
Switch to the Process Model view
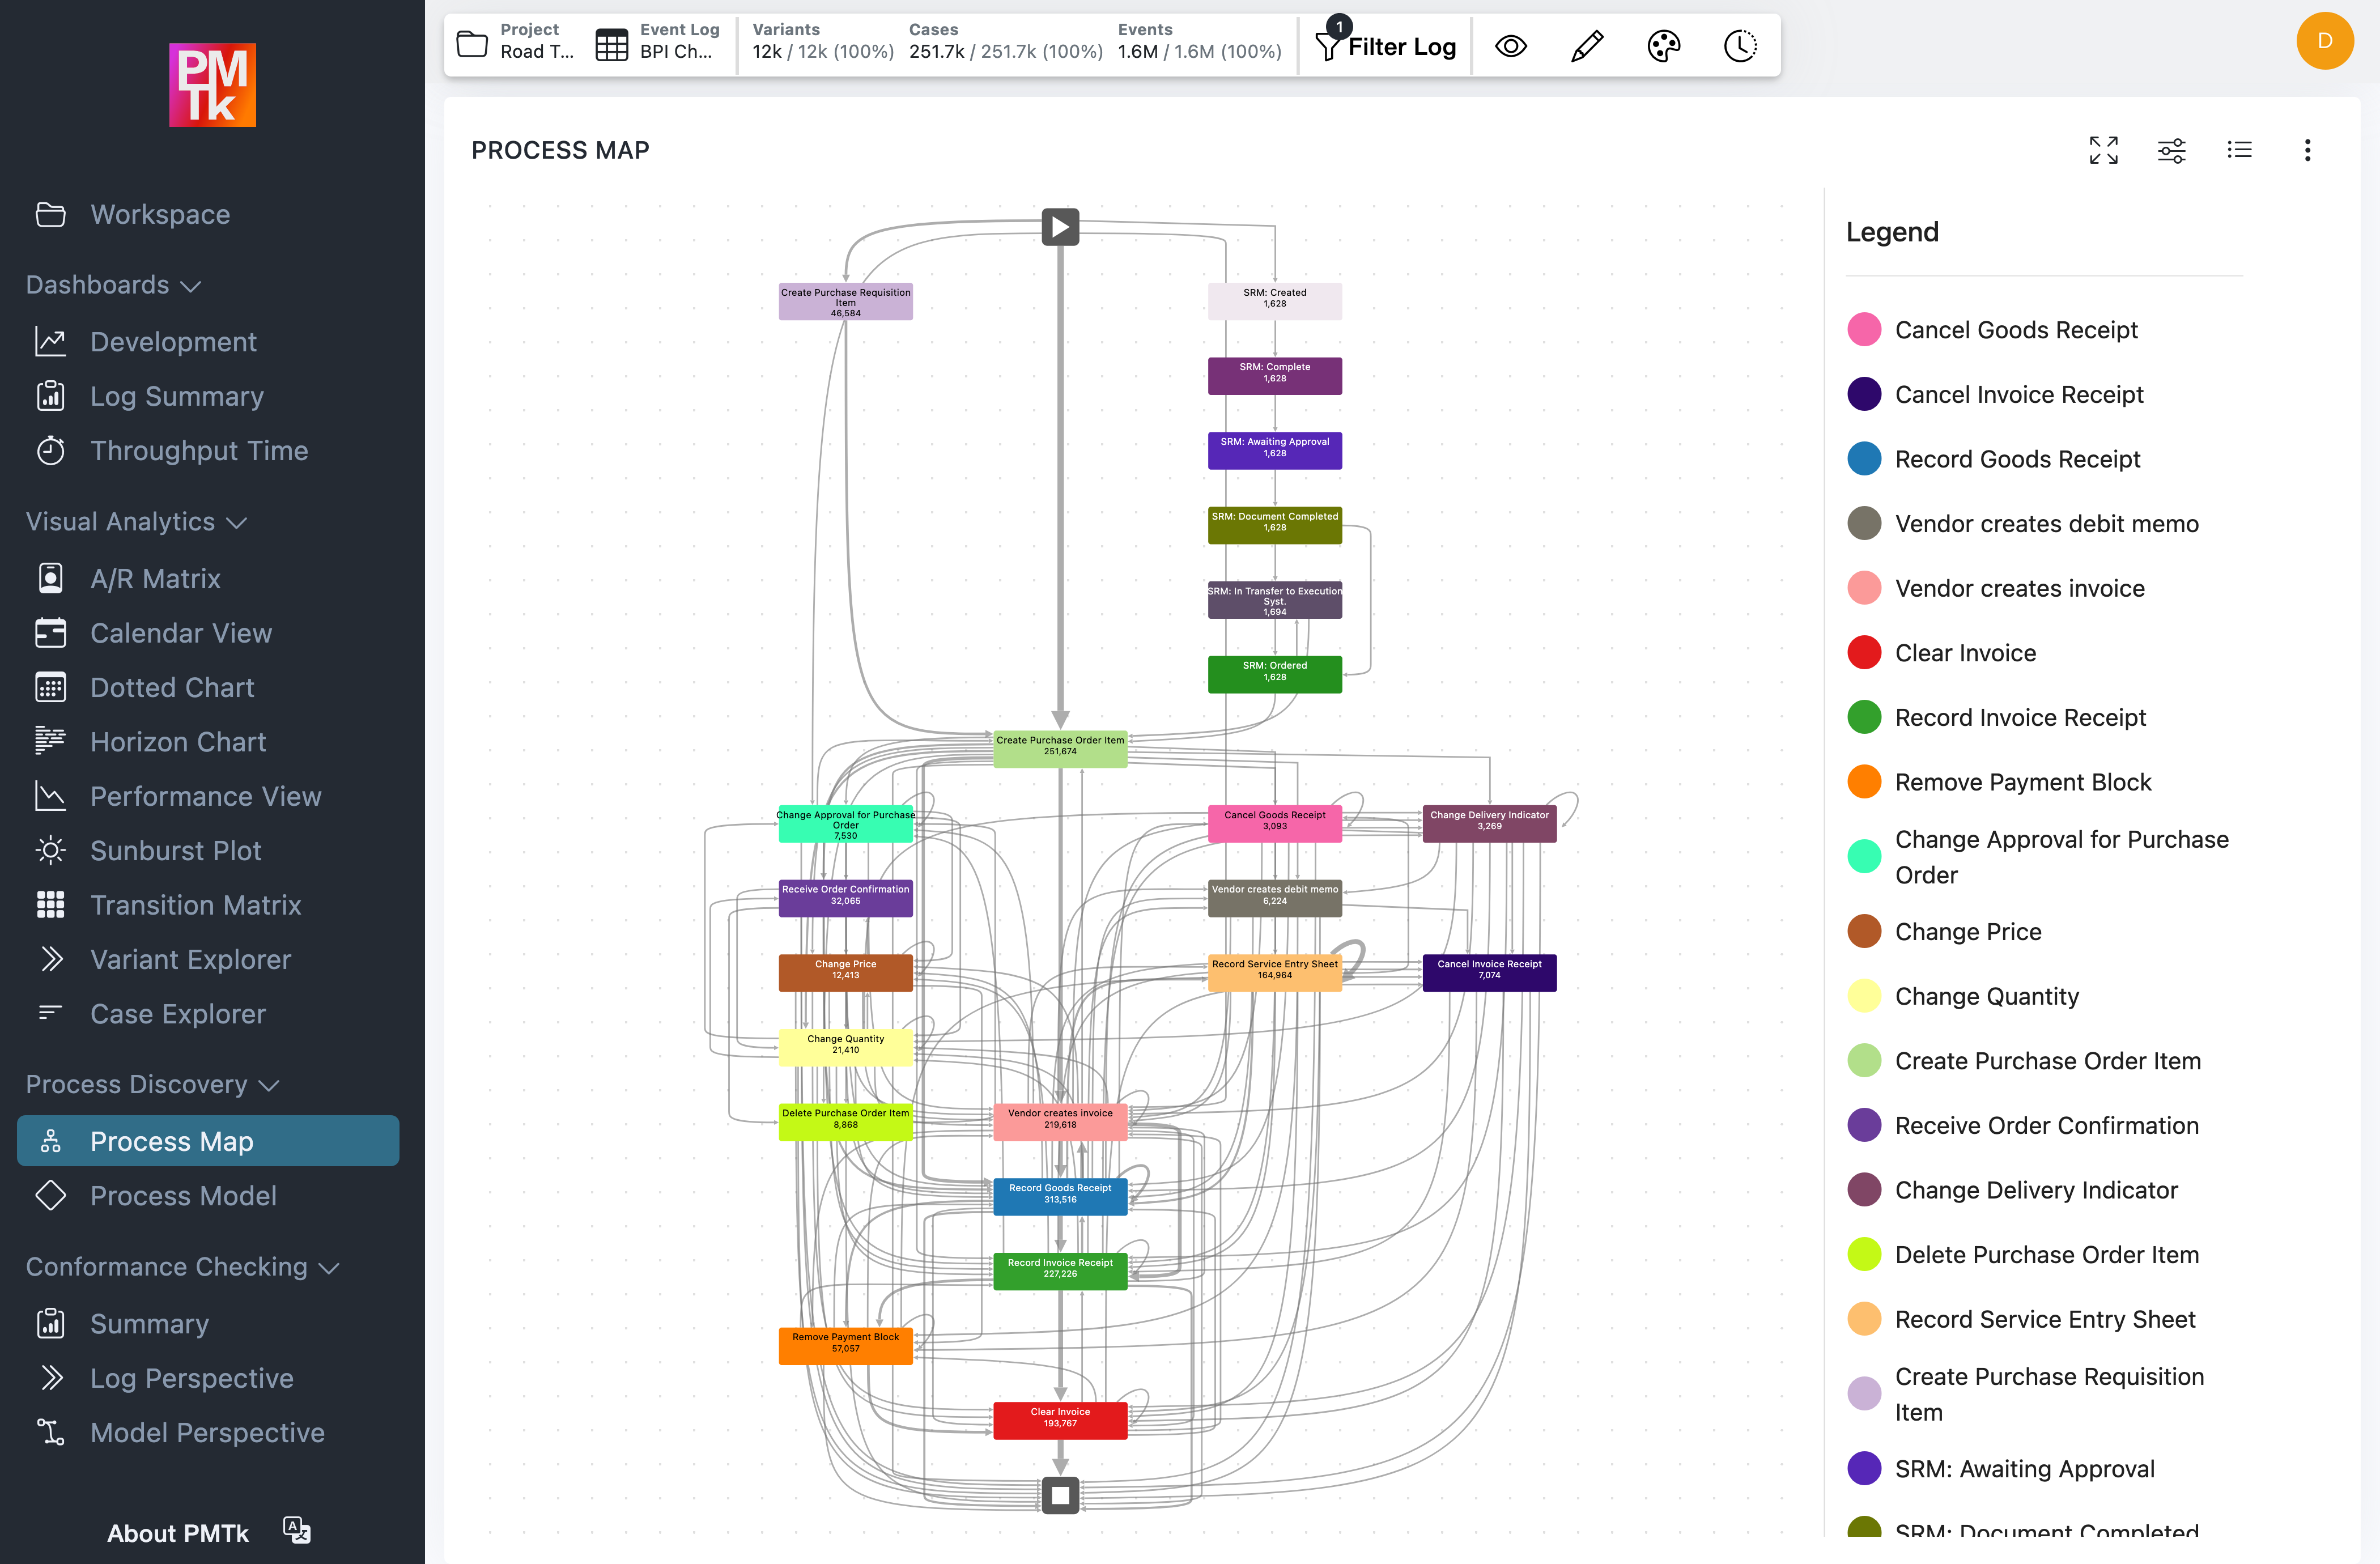[x=184, y=1195]
